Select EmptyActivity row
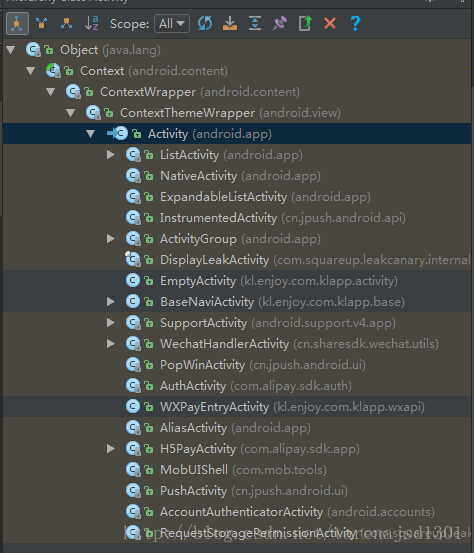Screen dimensions: 474x553 tap(237, 281)
